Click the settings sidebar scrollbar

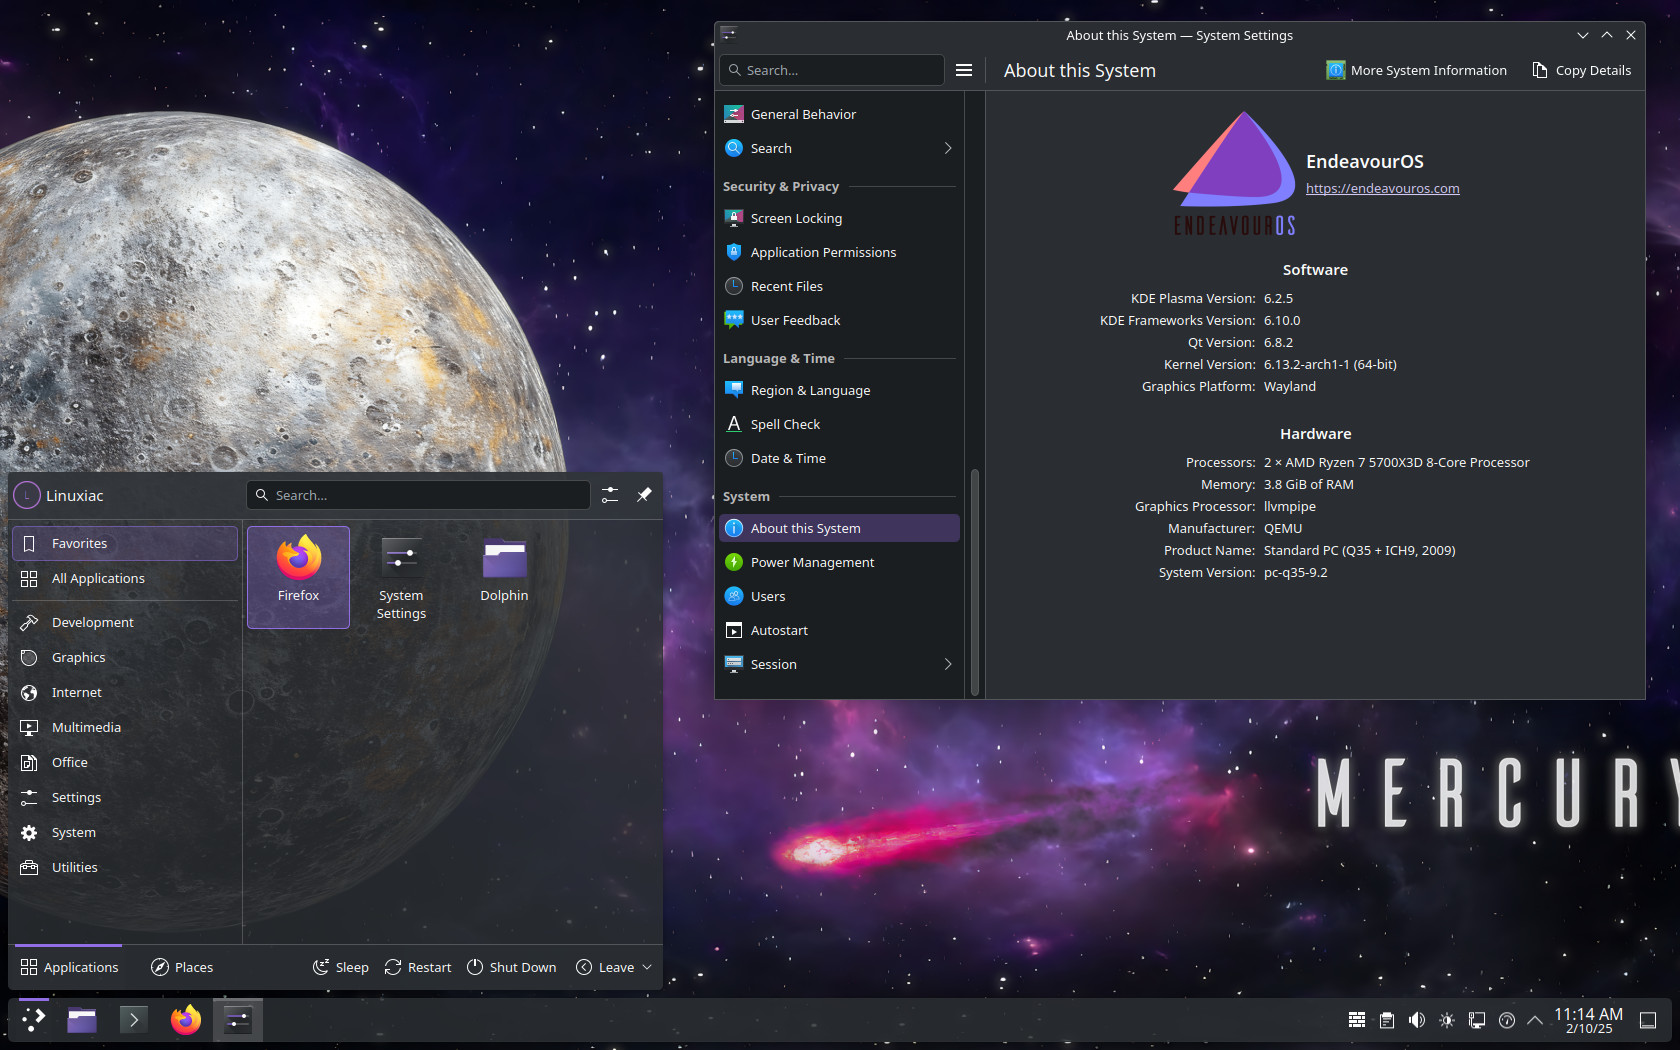click(x=974, y=581)
